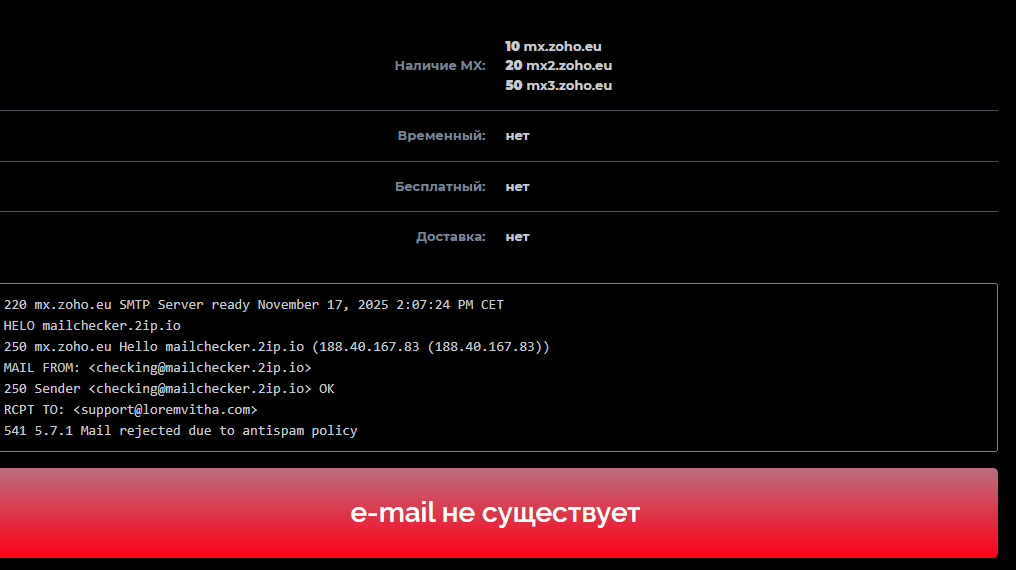
Task: Click "220 mx.zoho.eu SMTP Server ready" text
Action: (128, 305)
